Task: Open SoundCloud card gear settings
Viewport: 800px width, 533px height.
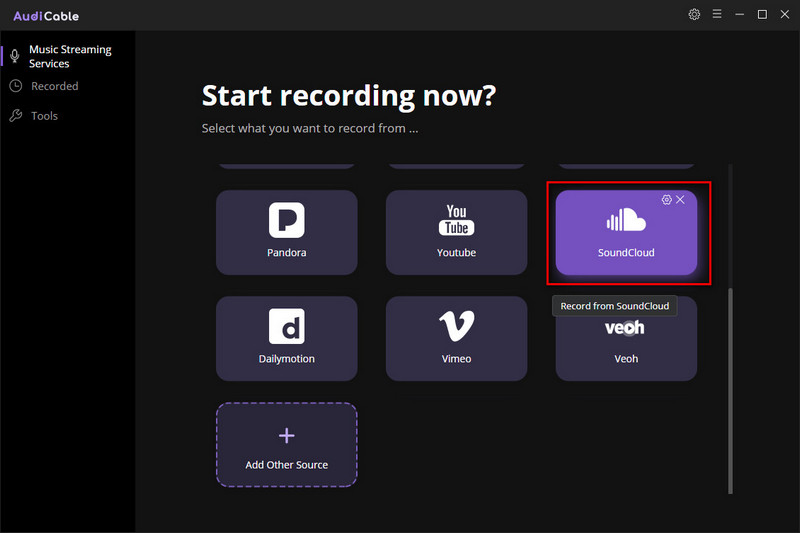Action: click(666, 199)
